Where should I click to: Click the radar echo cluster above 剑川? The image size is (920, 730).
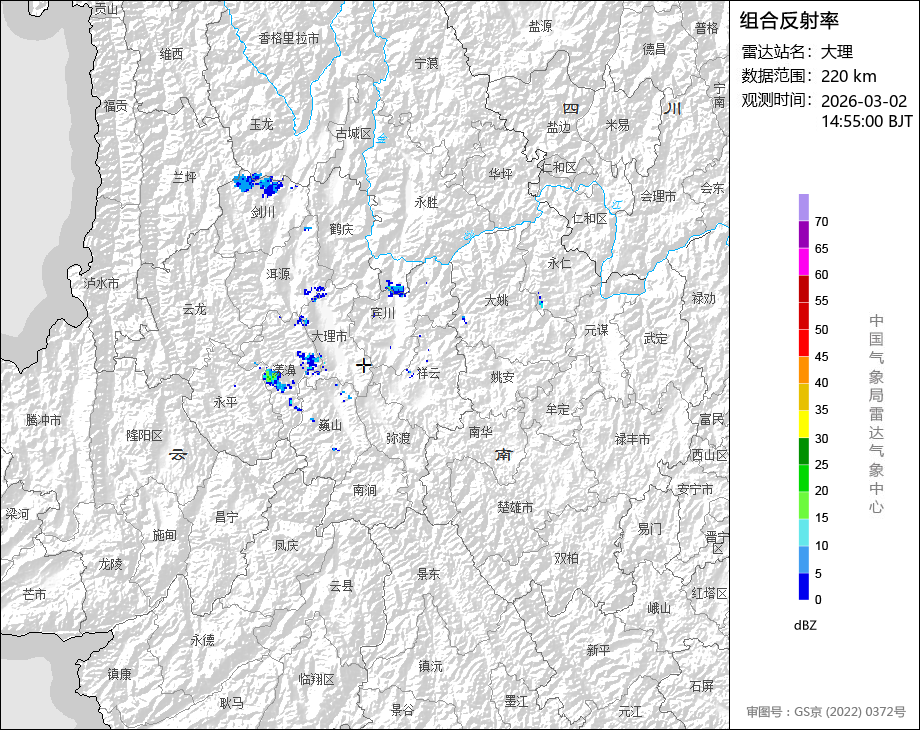tap(258, 183)
